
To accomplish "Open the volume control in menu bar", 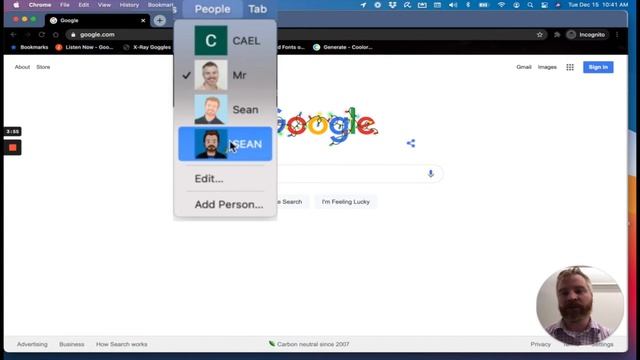I will coord(453,5).
